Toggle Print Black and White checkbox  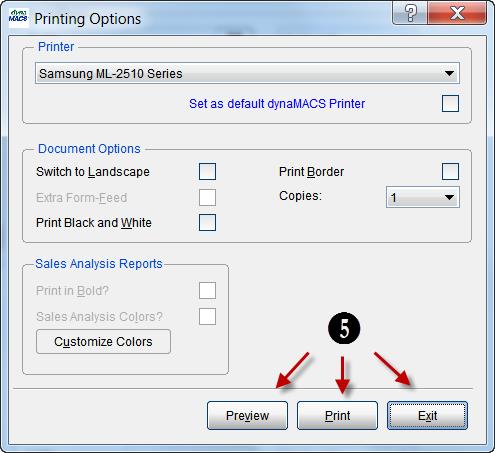tap(207, 223)
